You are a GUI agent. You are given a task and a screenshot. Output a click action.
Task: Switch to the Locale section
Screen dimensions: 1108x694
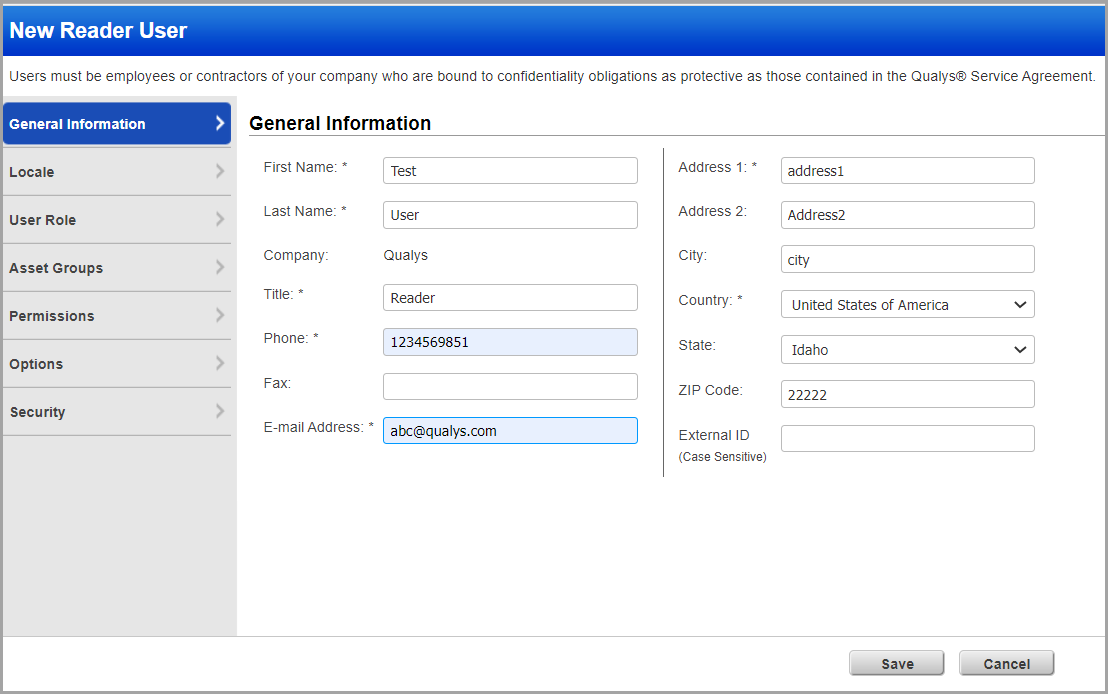(117, 172)
